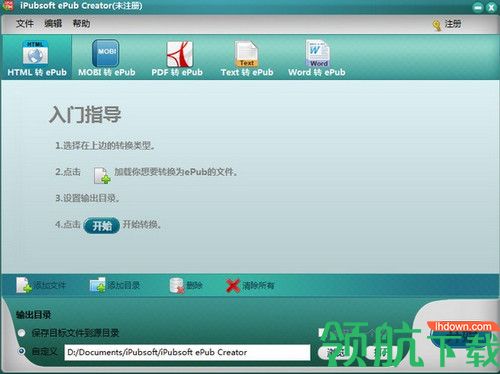
Task: Open the 帮助 menu
Action: pos(81,24)
